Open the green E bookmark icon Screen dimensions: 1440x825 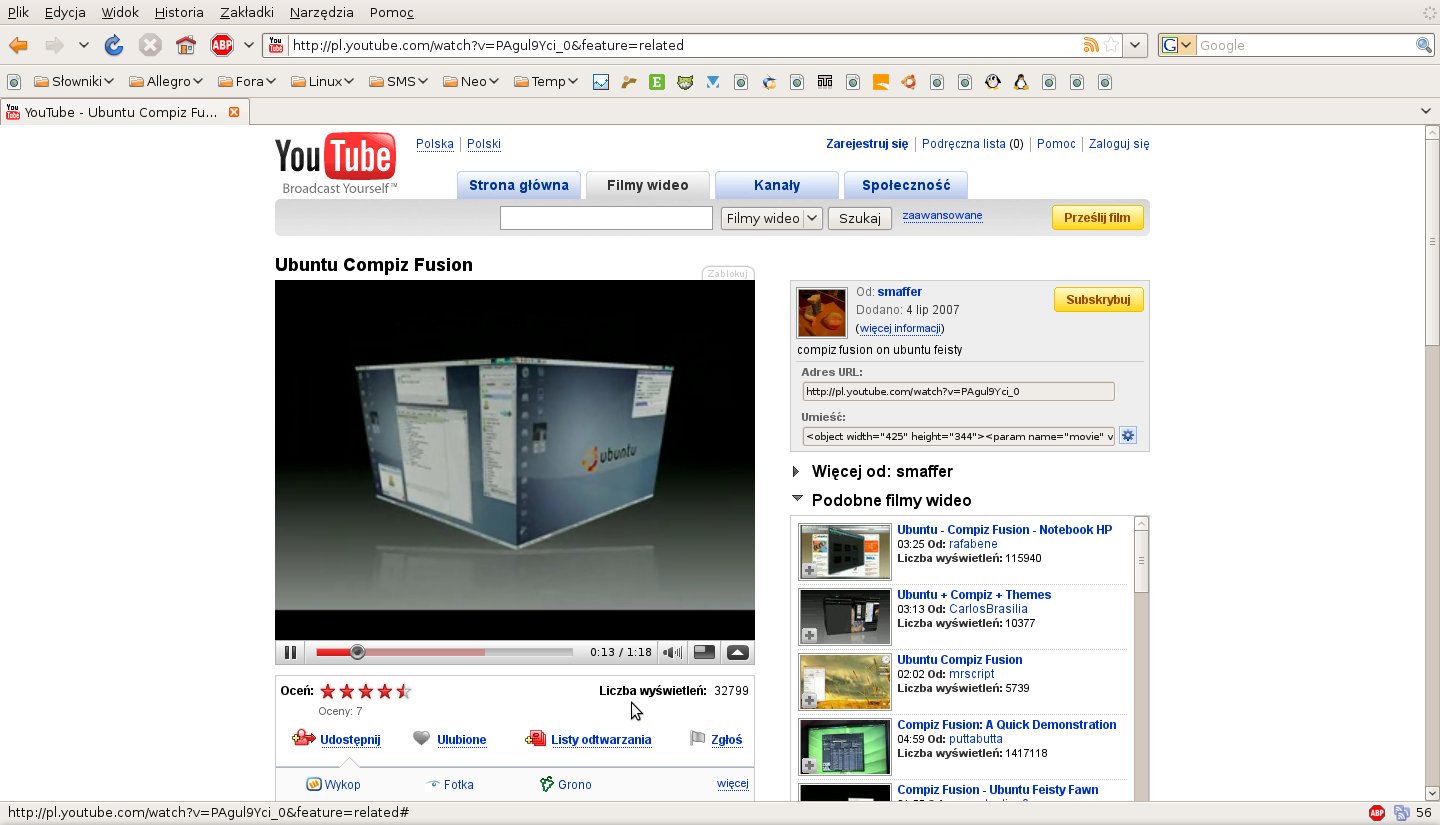pyautogui.click(x=657, y=82)
